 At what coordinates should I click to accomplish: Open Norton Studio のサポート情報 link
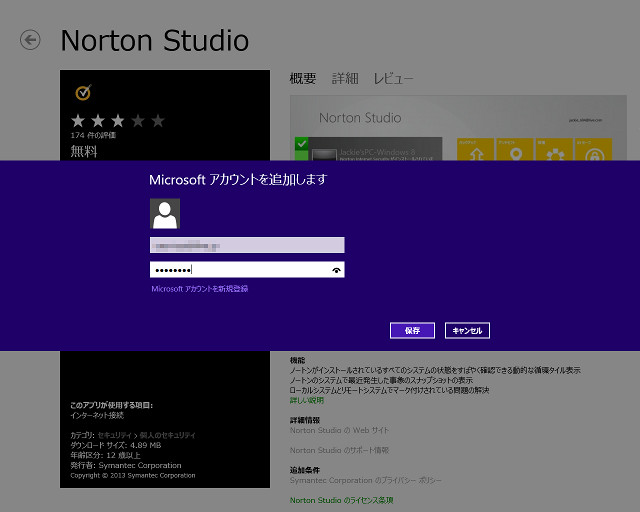click(339, 450)
